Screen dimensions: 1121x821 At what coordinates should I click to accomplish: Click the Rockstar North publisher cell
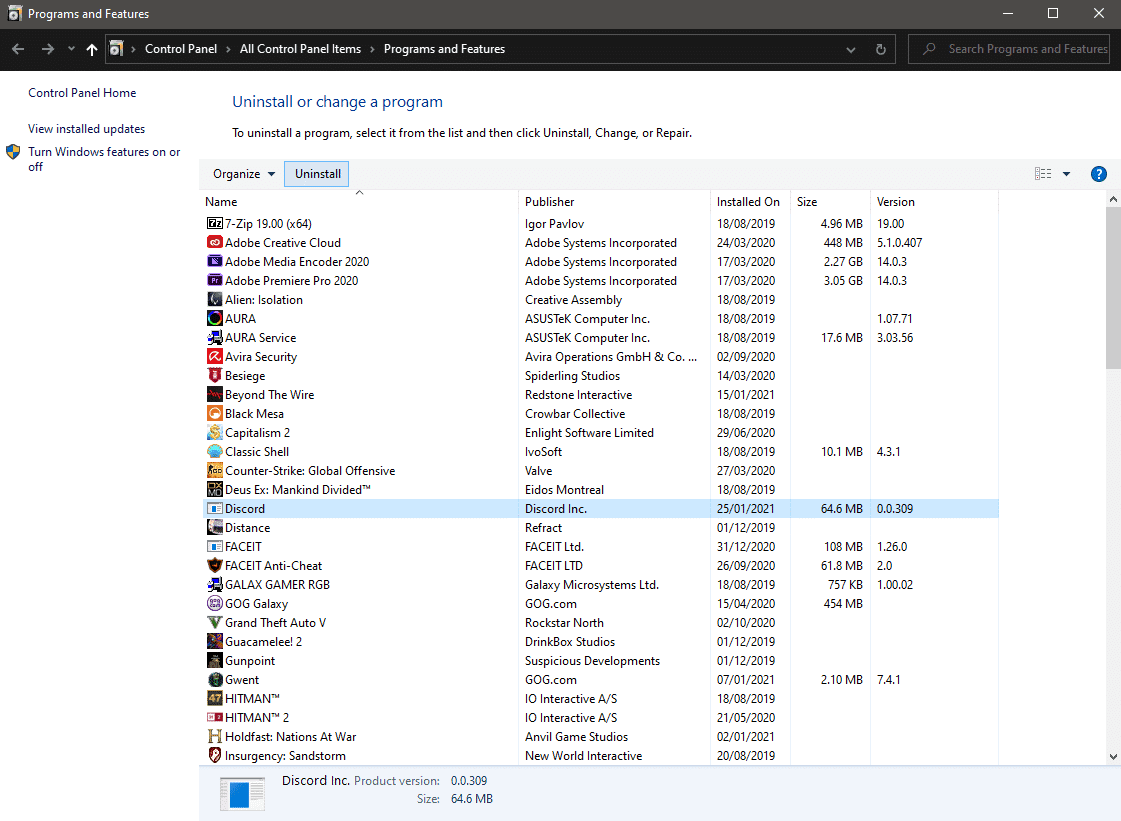(564, 623)
